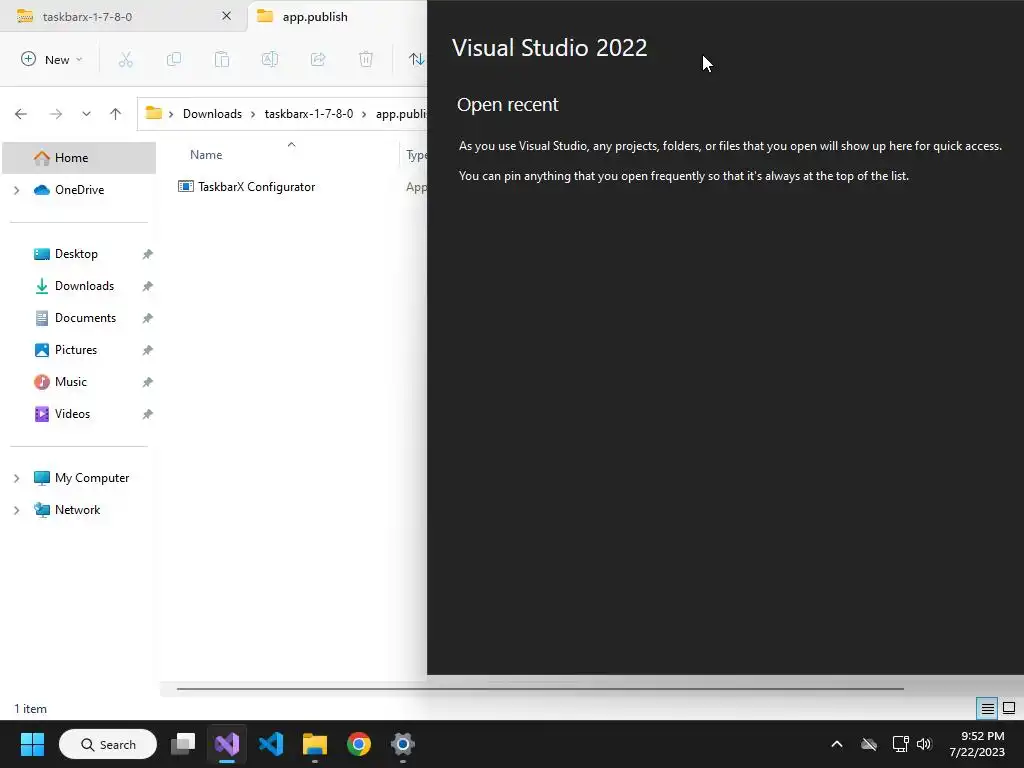Click the app.publish breadcrumb segment
1024x768 pixels.
tap(400, 114)
